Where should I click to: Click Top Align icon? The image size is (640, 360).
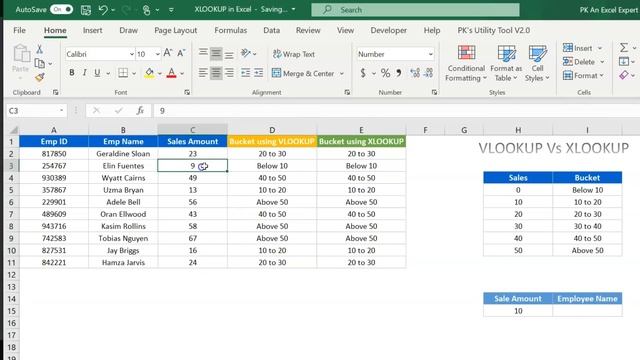[203, 53]
